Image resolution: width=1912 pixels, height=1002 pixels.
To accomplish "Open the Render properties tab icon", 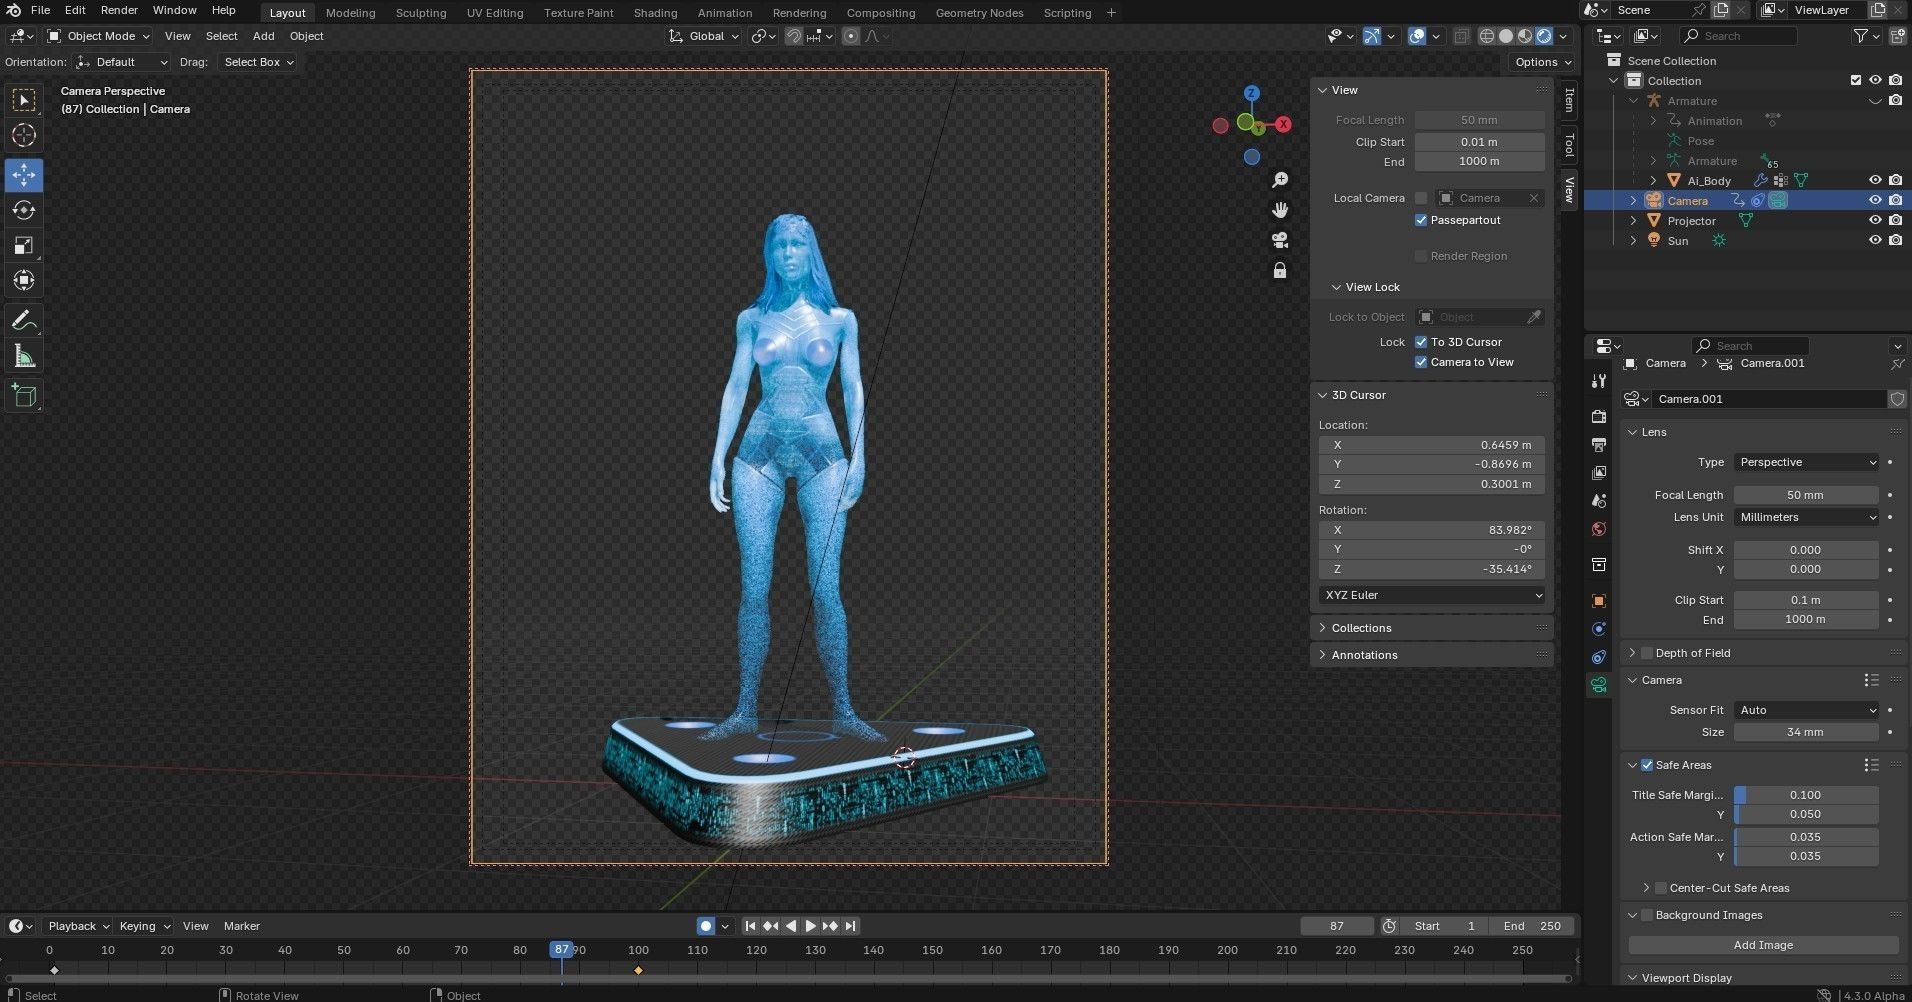I will coord(1599,416).
